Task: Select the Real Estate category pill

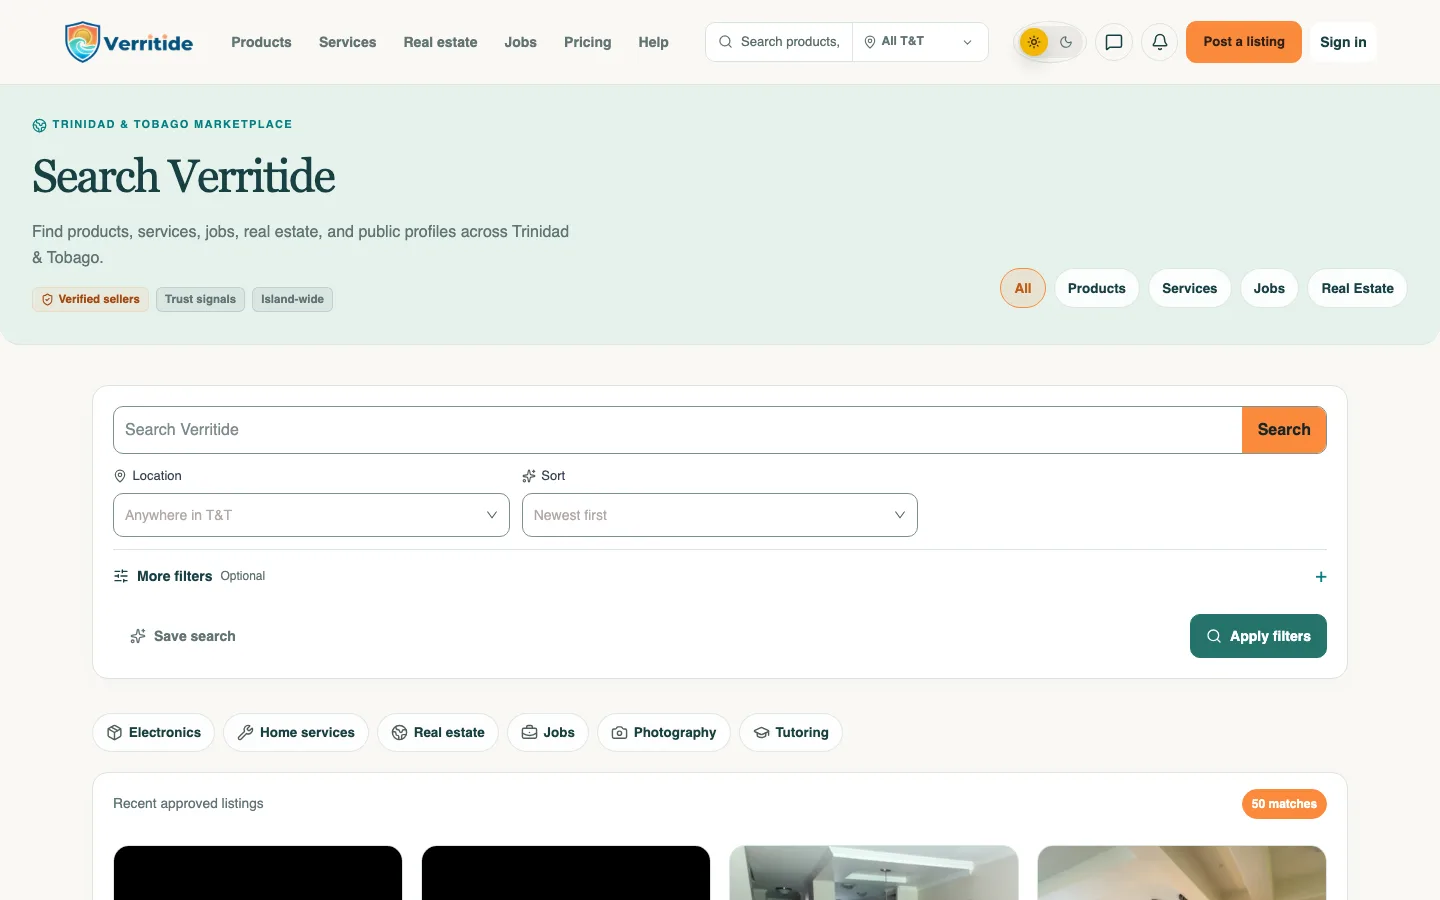Action: click(x=1357, y=288)
